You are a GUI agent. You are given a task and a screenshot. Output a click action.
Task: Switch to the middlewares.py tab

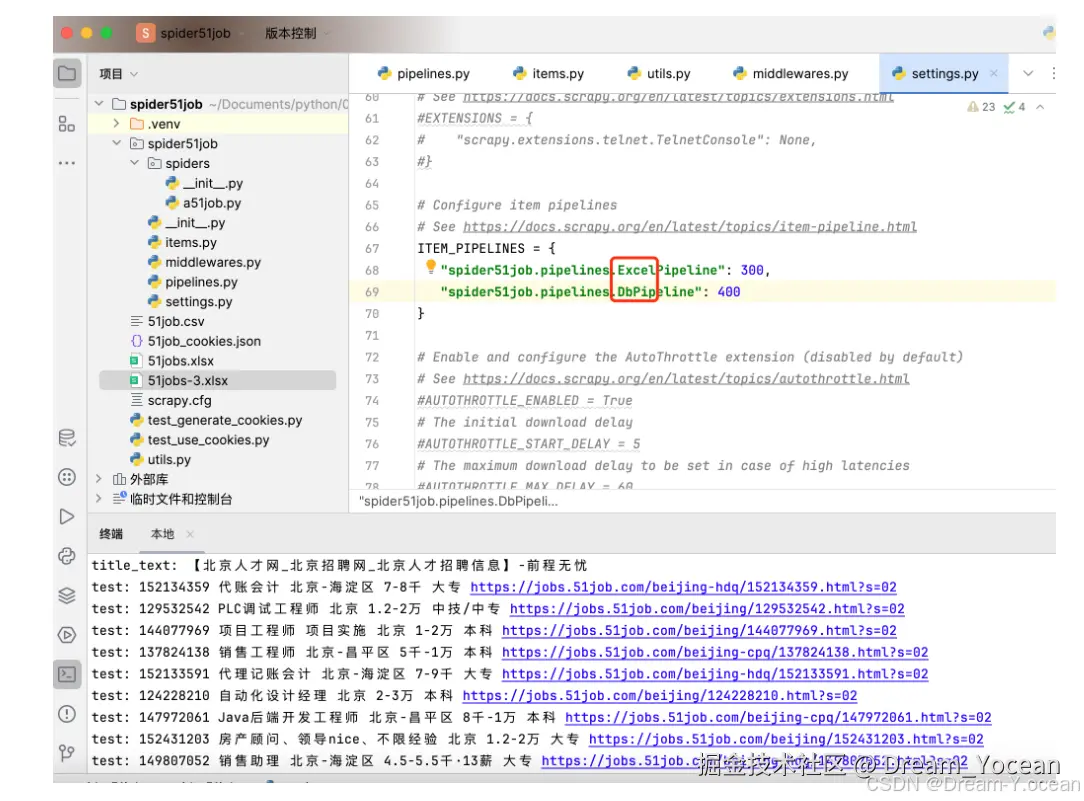790,73
